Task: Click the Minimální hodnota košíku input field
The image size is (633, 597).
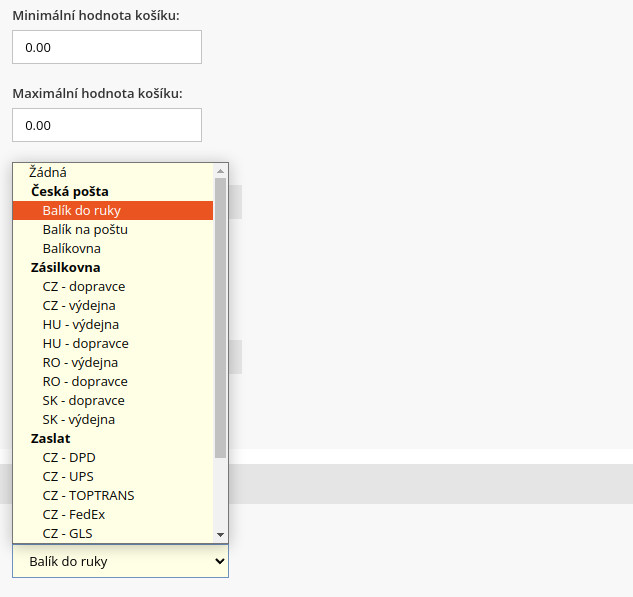Action: (x=107, y=47)
